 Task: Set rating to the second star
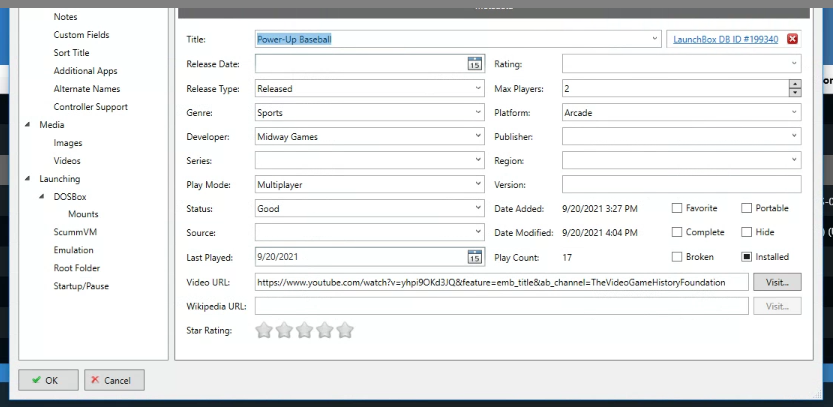tap(284, 330)
